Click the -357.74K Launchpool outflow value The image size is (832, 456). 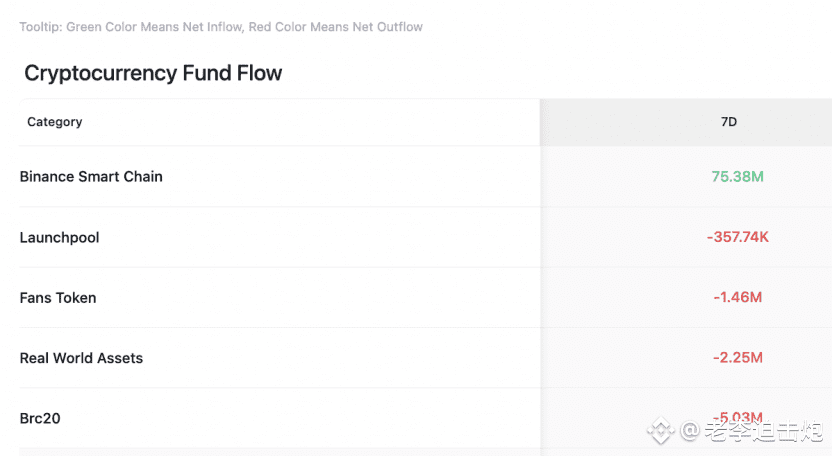(x=738, y=237)
